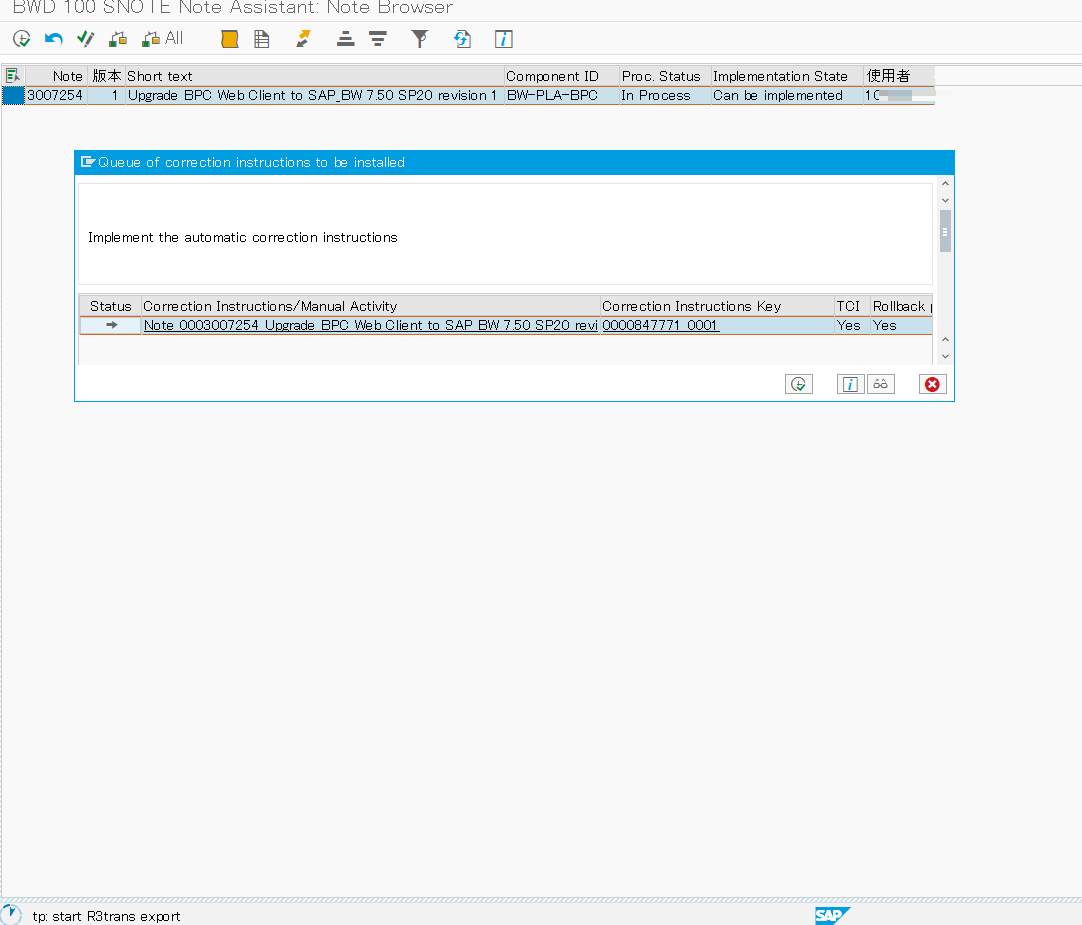Click the Correction Instructions Key column header
The image size is (1082, 925).
coord(717,306)
